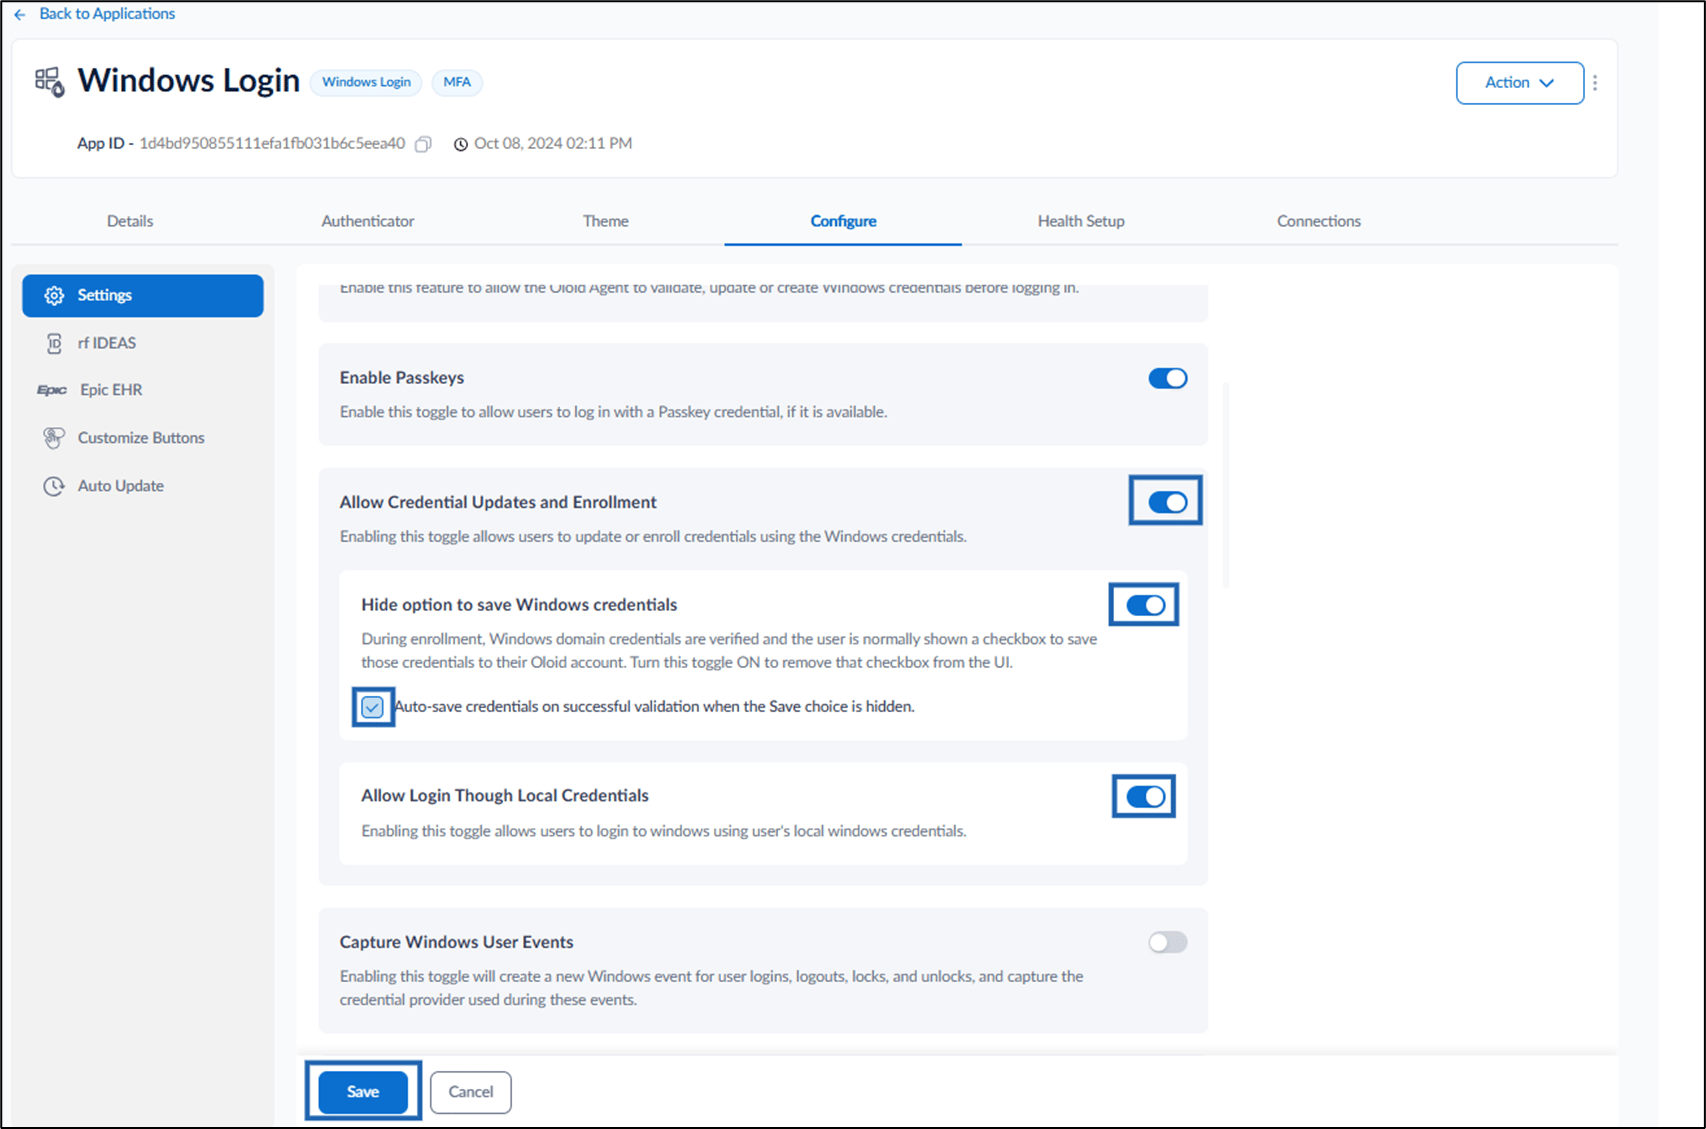Viewport: 1706px width, 1129px height.
Task: Click the Save button
Action: (x=363, y=1092)
